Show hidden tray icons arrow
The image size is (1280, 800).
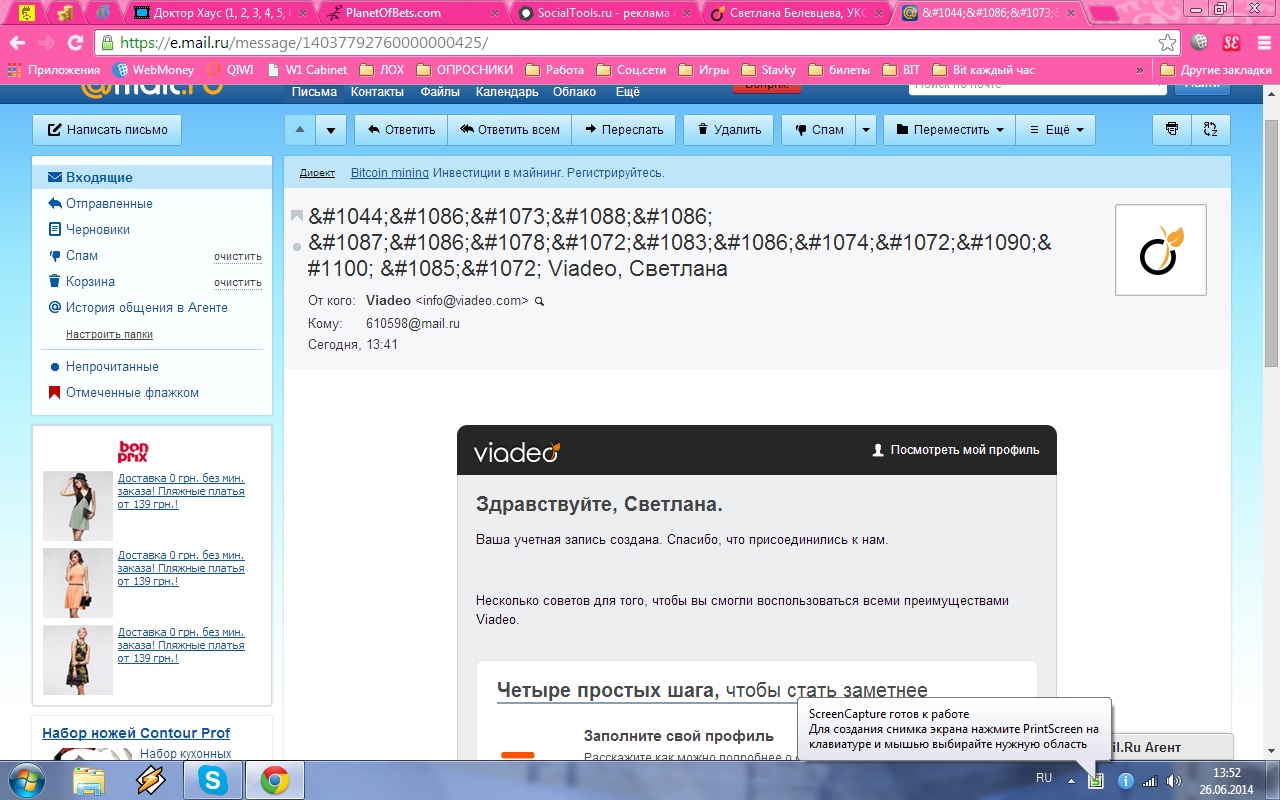(1072, 780)
